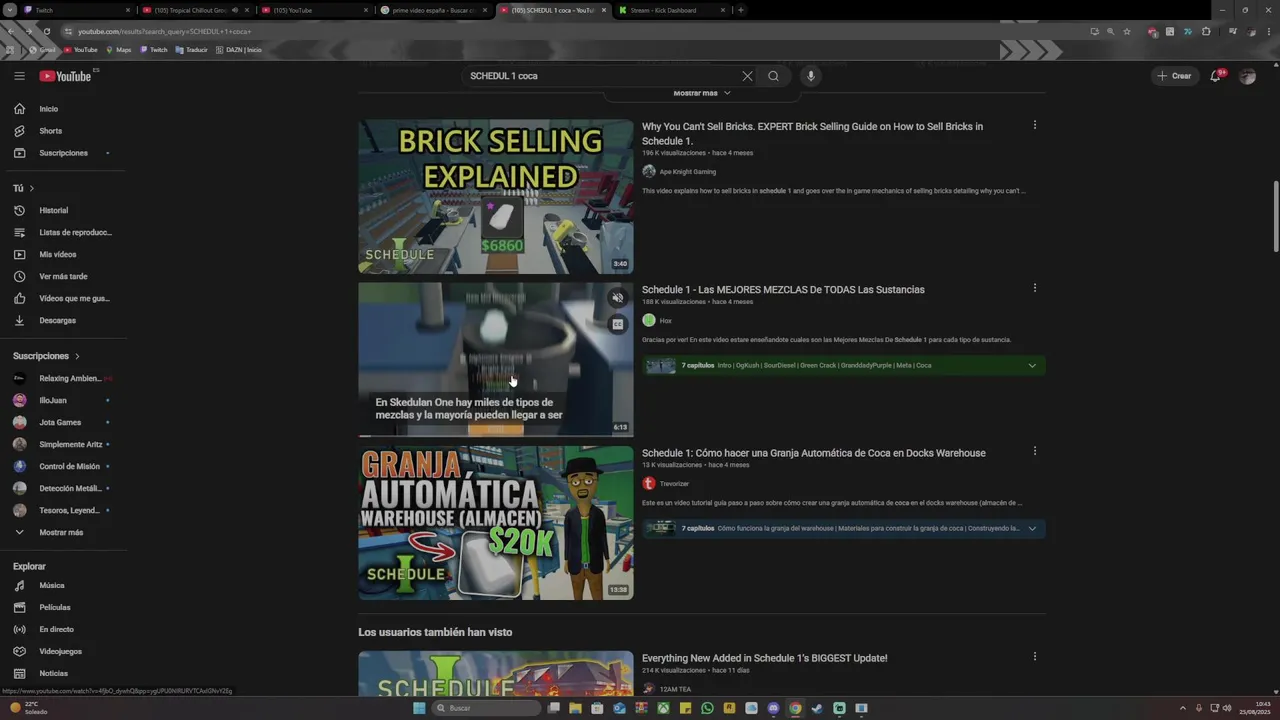Select the Música explore icon
The width and height of the screenshot is (1280, 720).
[19, 586]
